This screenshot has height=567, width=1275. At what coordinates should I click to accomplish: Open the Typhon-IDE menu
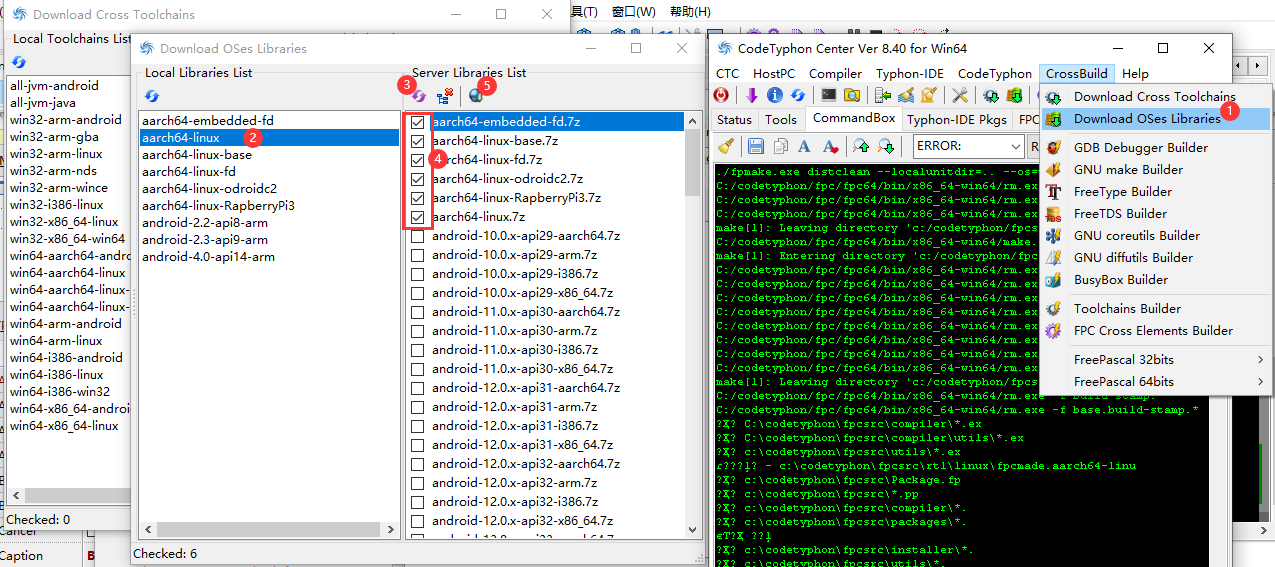[909, 73]
